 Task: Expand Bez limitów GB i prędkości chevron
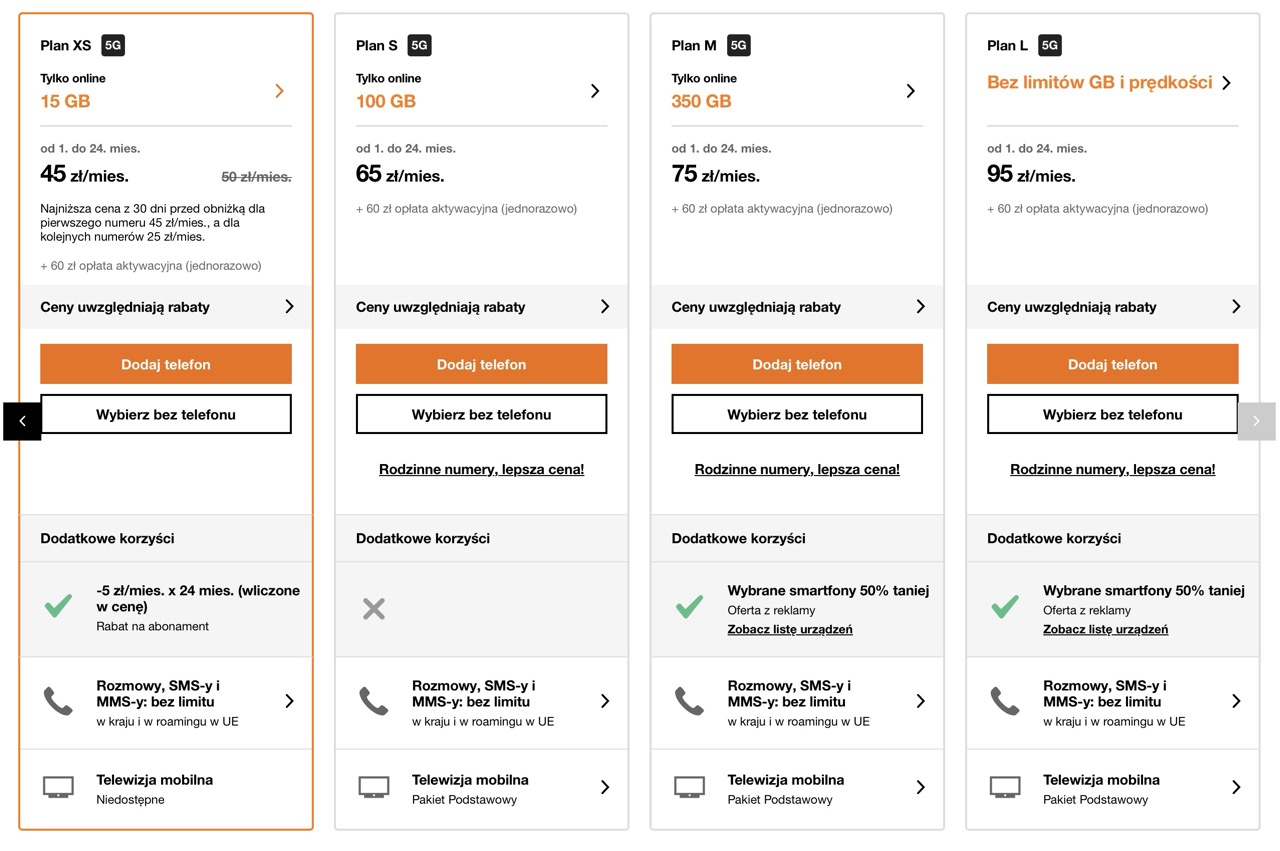point(1227,83)
